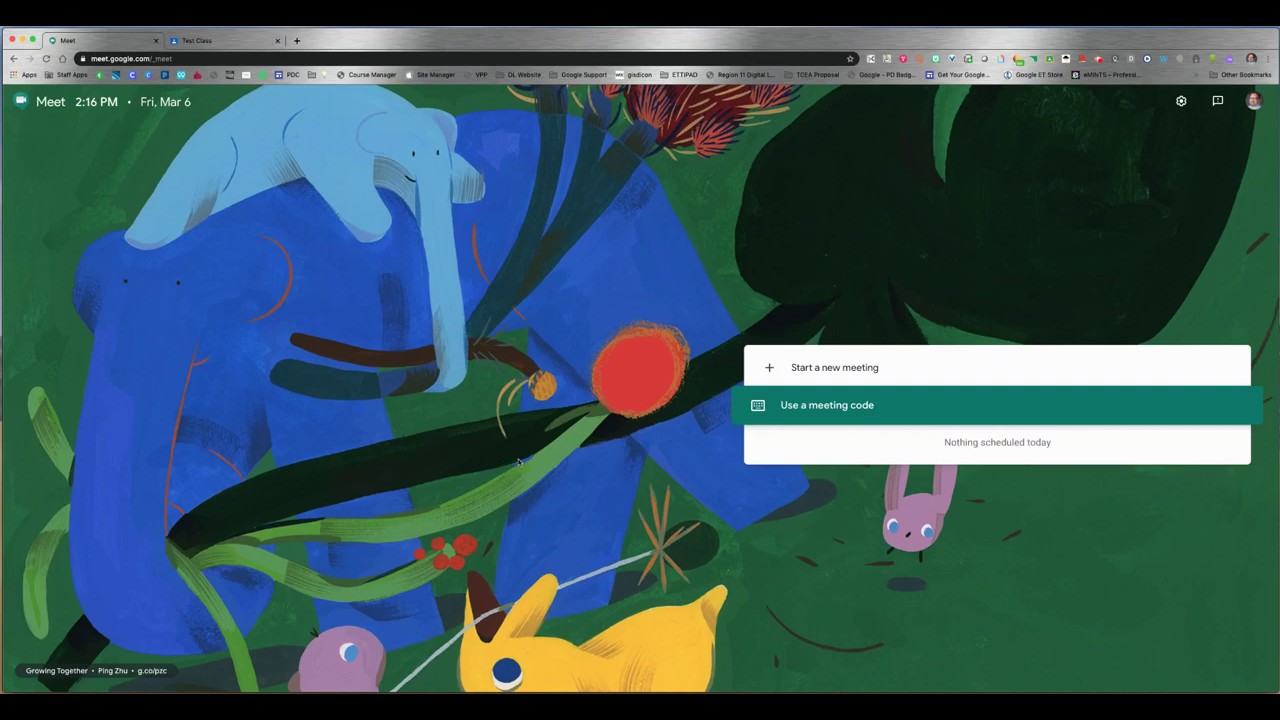Open the Chrome three-dot menu
This screenshot has width=1280, height=720.
pos(1268,59)
